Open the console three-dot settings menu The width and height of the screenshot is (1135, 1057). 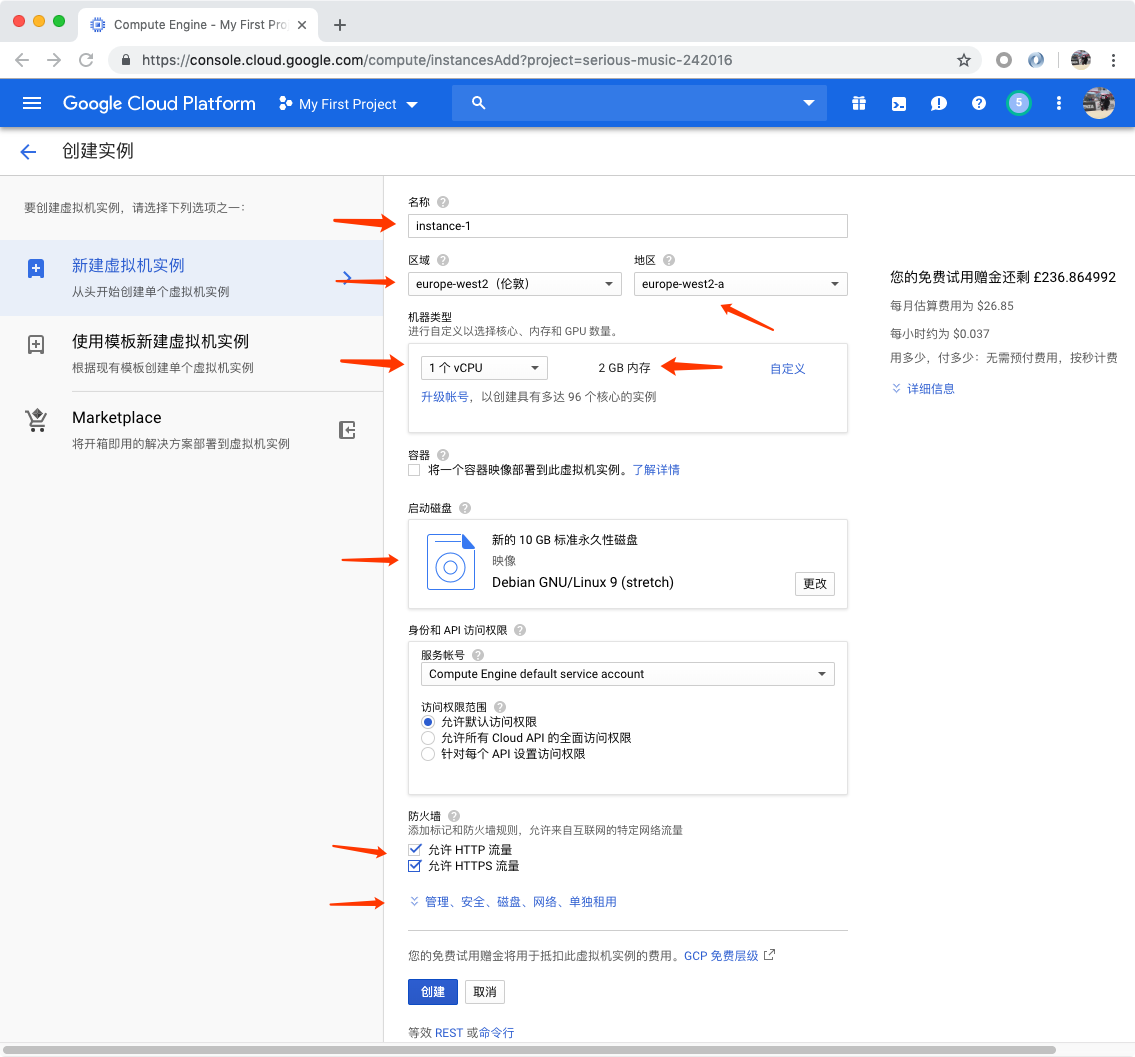pyautogui.click(x=1058, y=104)
